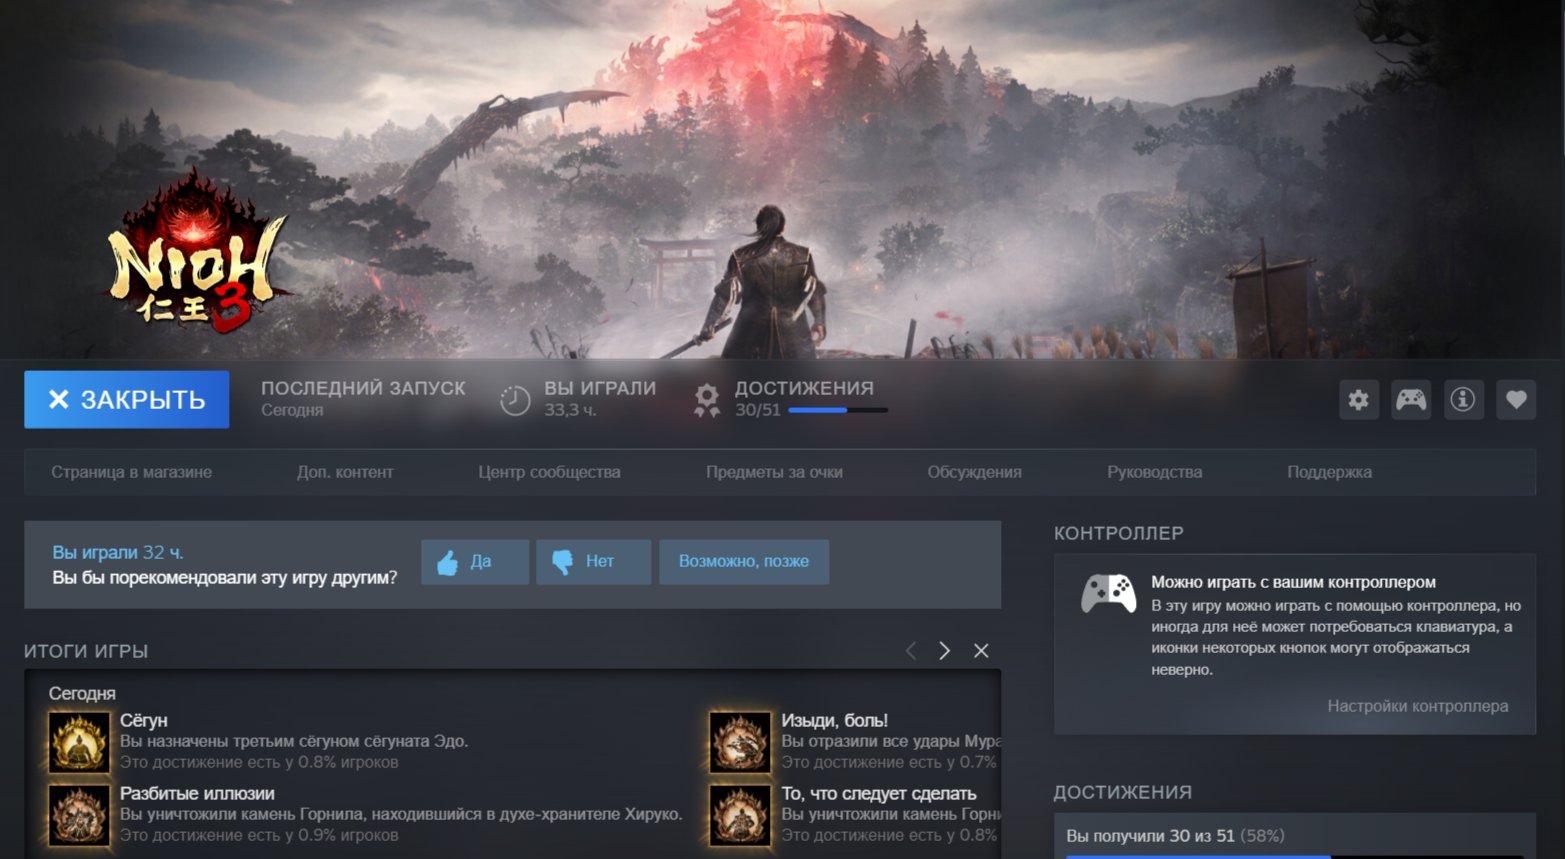
Task: Go to Центр сообщества
Action: [x=549, y=472]
